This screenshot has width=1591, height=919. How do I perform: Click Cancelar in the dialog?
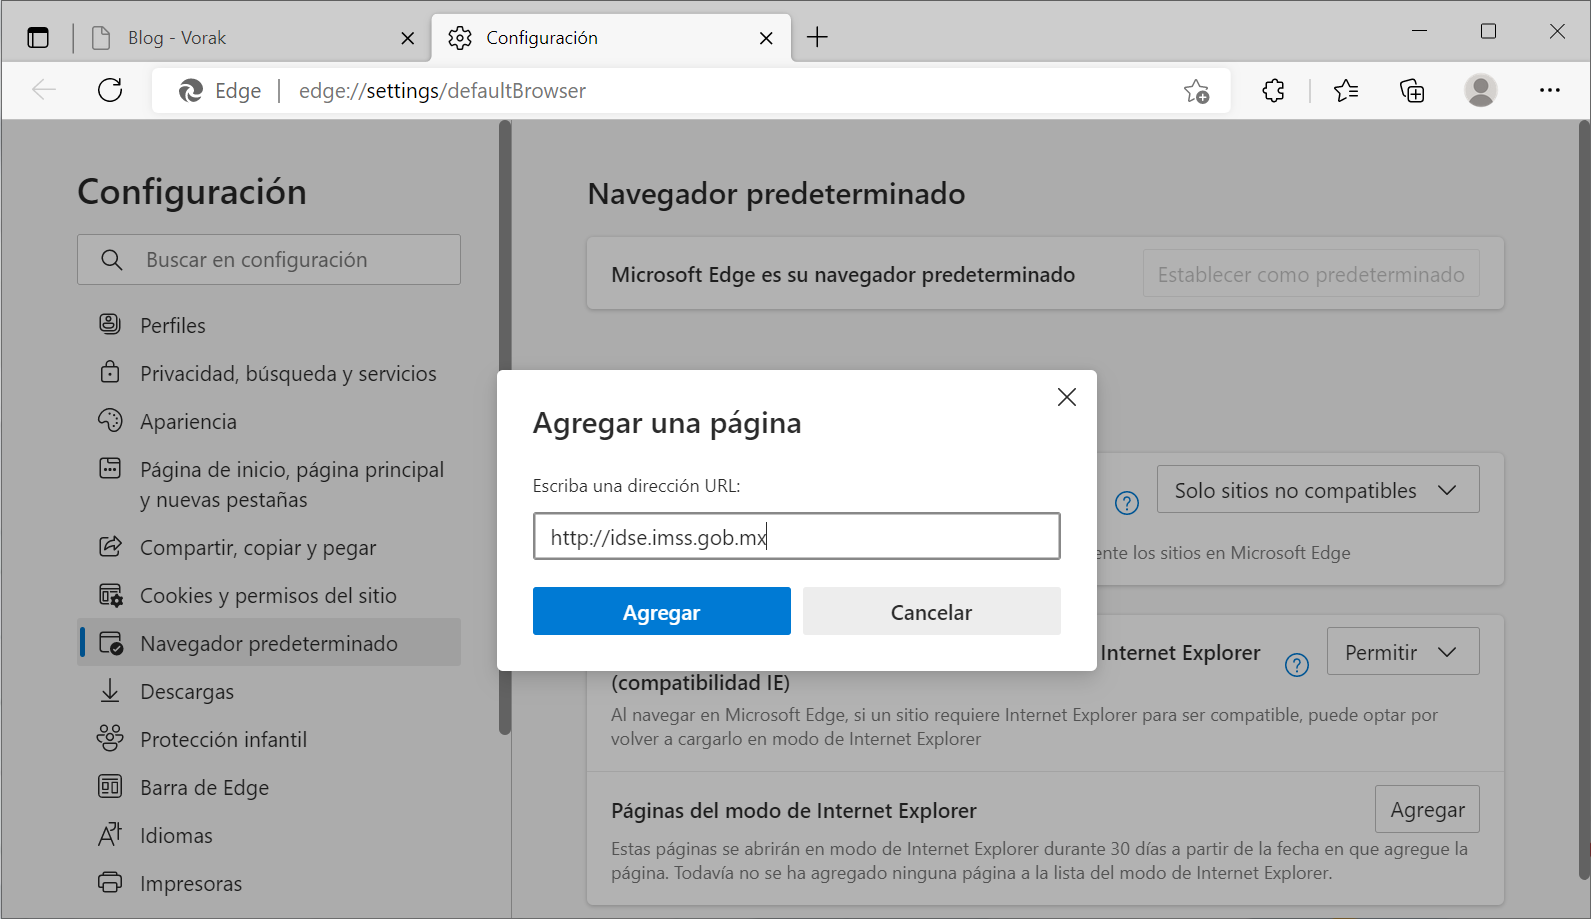[931, 611]
